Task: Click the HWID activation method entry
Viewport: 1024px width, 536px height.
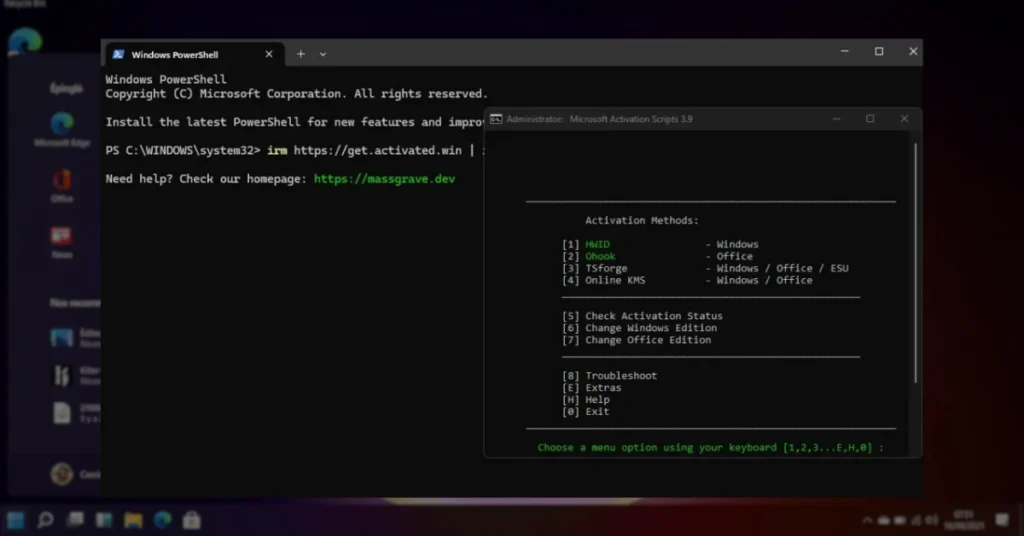Action: coord(597,244)
